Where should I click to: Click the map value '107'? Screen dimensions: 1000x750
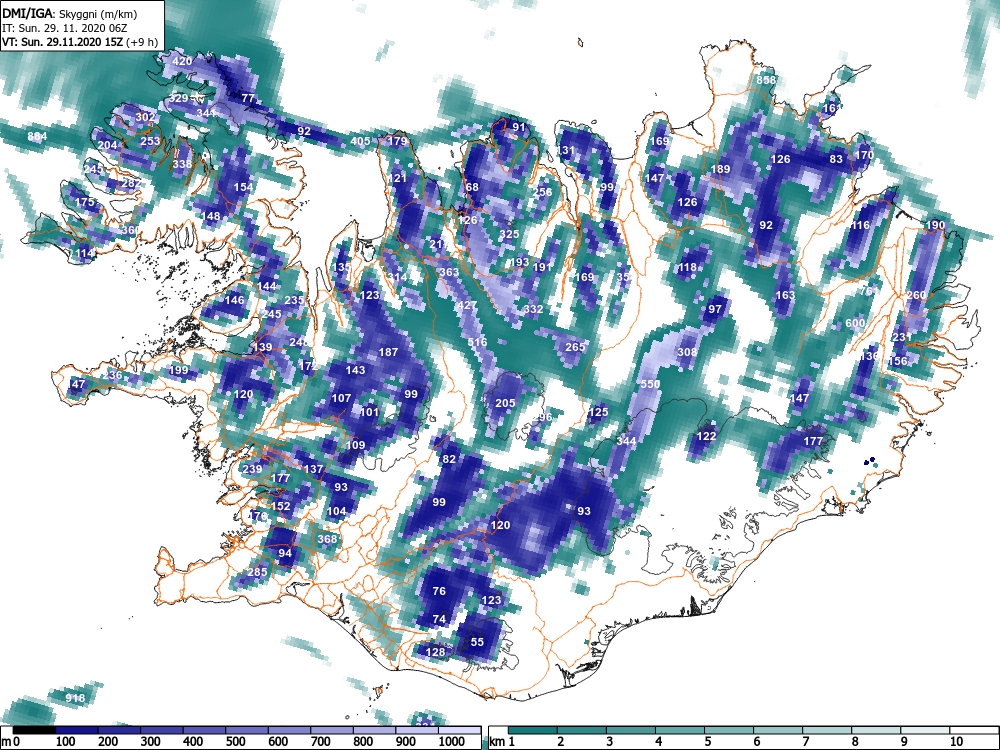(341, 398)
